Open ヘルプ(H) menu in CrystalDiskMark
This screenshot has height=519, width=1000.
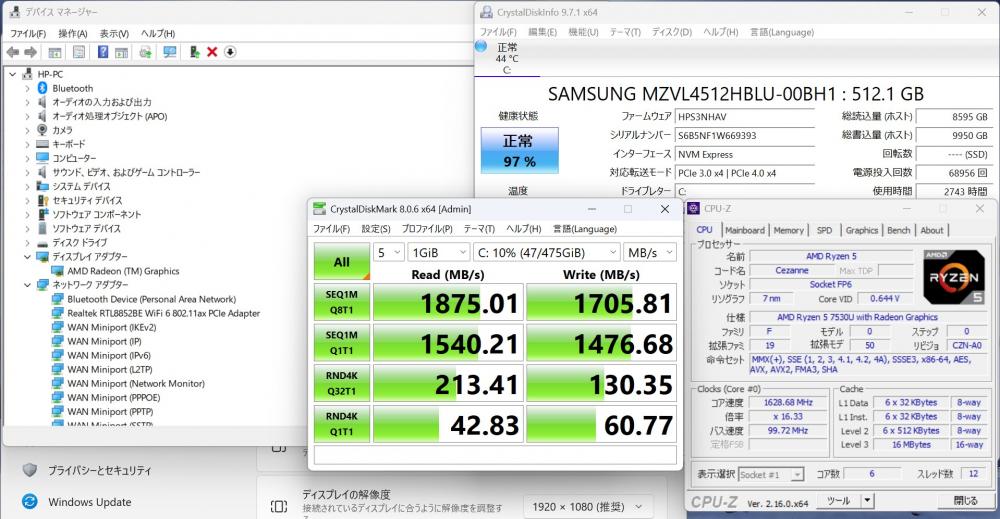coord(524,229)
